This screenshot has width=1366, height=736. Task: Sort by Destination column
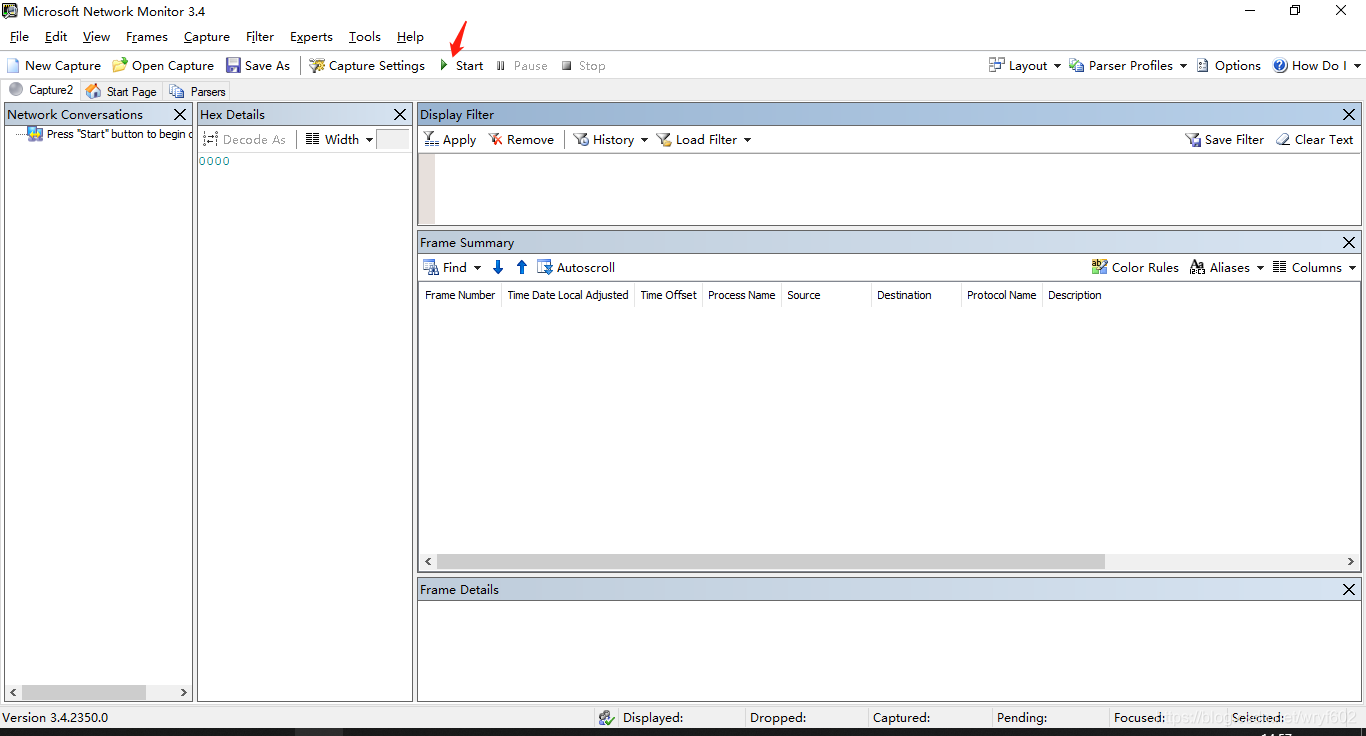tap(916, 295)
